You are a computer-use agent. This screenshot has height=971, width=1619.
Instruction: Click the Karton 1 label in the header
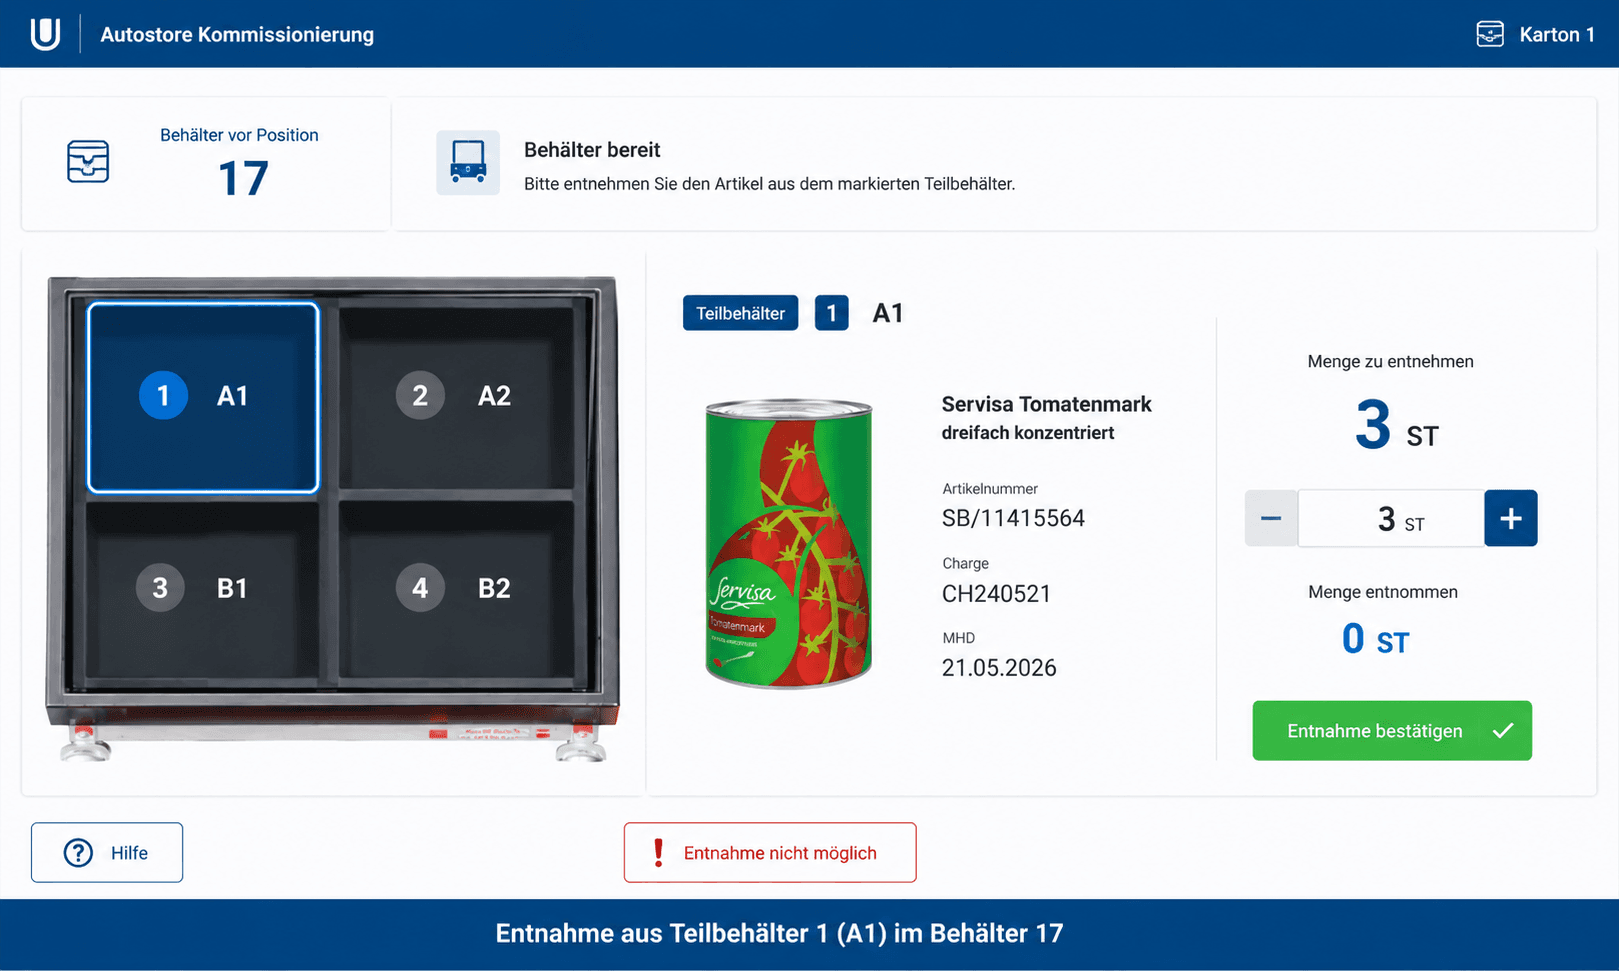pyautogui.click(x=1557, y=34)
